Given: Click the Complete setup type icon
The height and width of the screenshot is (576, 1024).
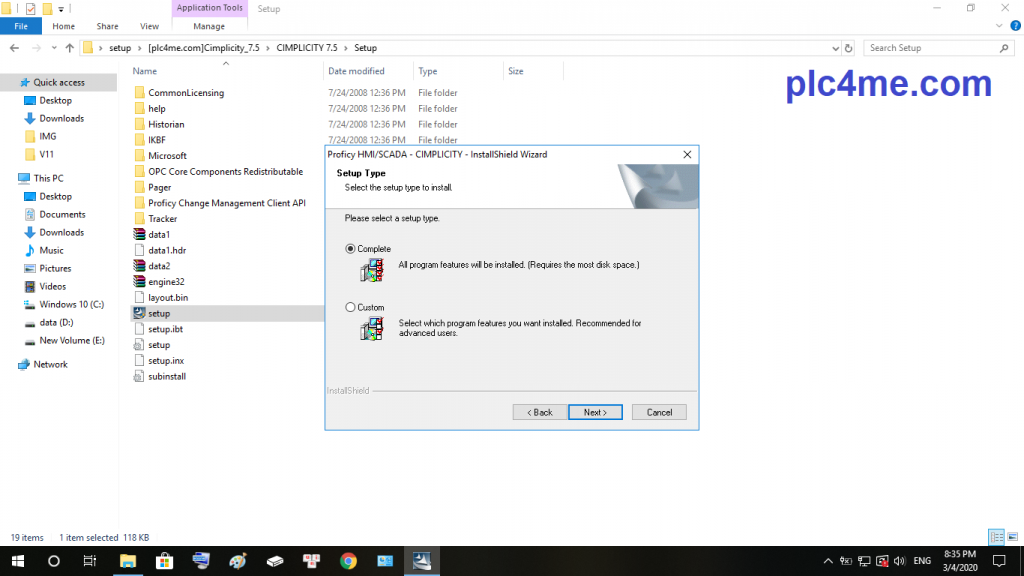Looking at the screenshot, I should pos(372,270).
